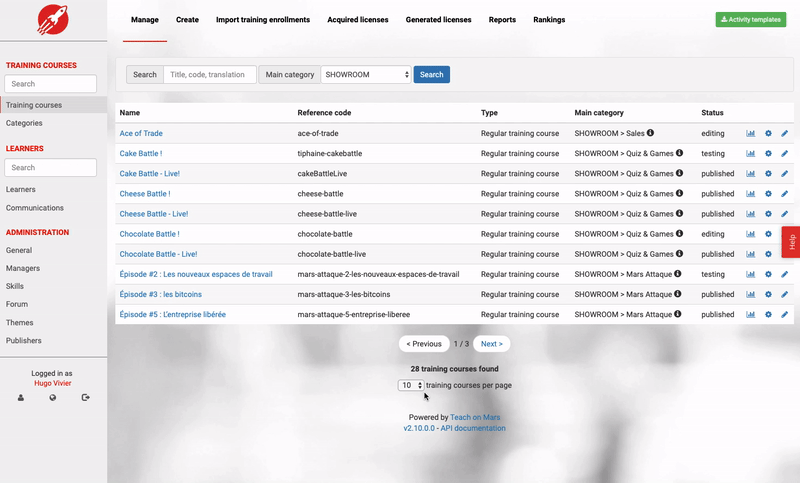Open the Acquired licenses tab
This screenshot has width=800, height=483.
[358, 20]
